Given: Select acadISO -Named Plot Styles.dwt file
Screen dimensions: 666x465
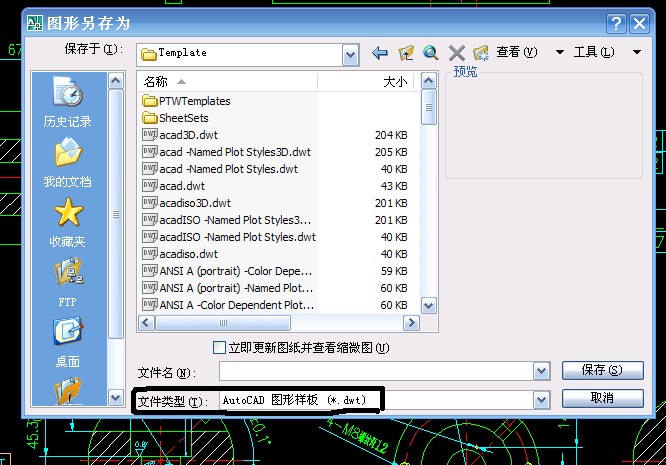Looking at the screenshot, I should [229, 237].
